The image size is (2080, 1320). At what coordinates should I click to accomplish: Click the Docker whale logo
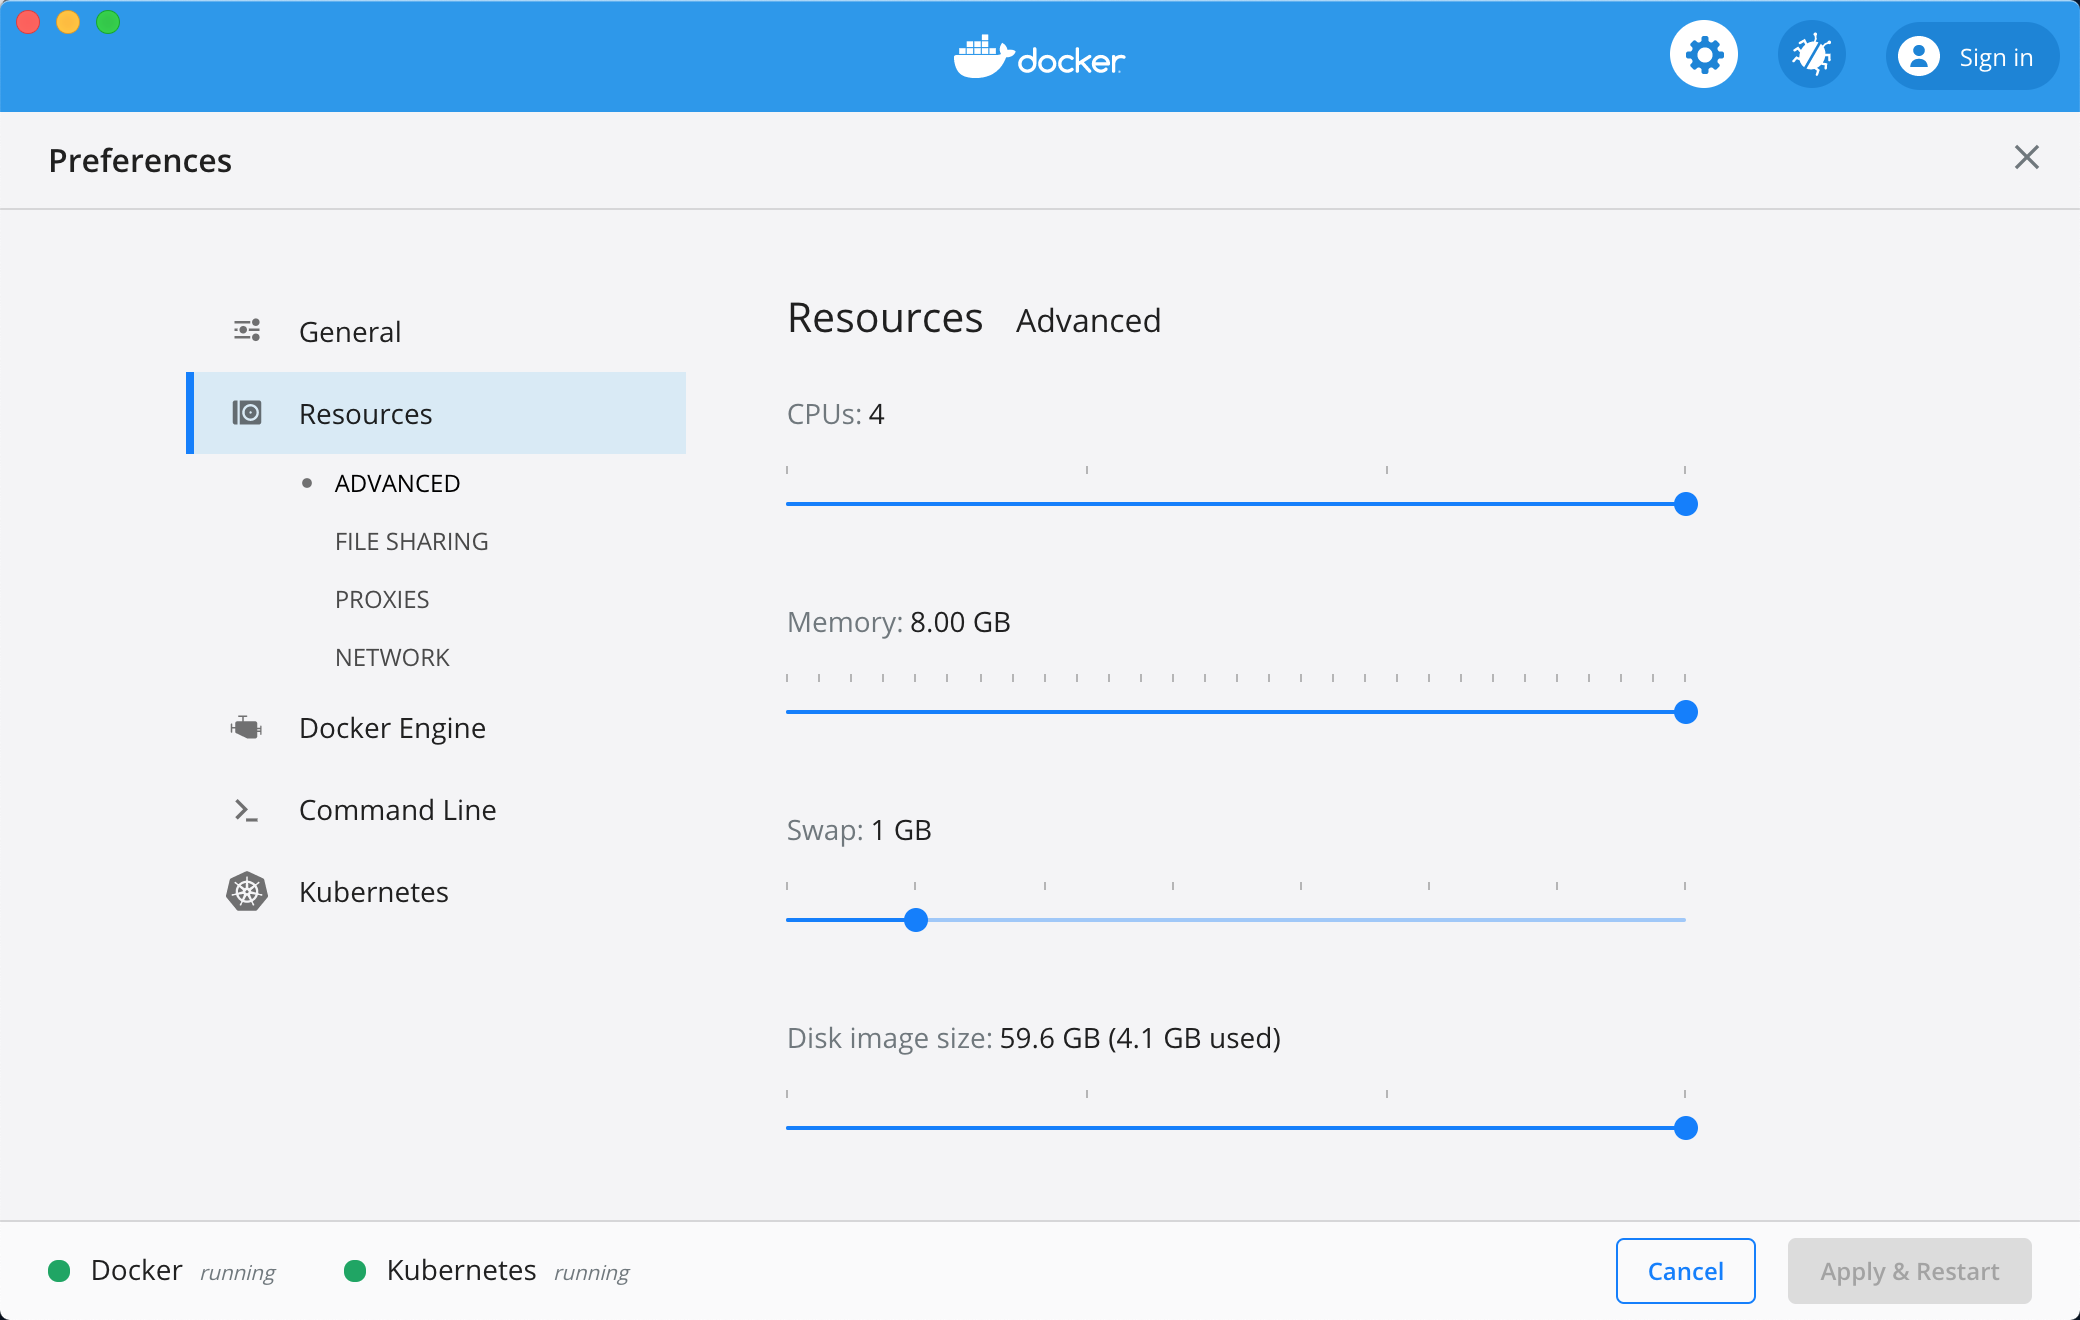point(984,58)
